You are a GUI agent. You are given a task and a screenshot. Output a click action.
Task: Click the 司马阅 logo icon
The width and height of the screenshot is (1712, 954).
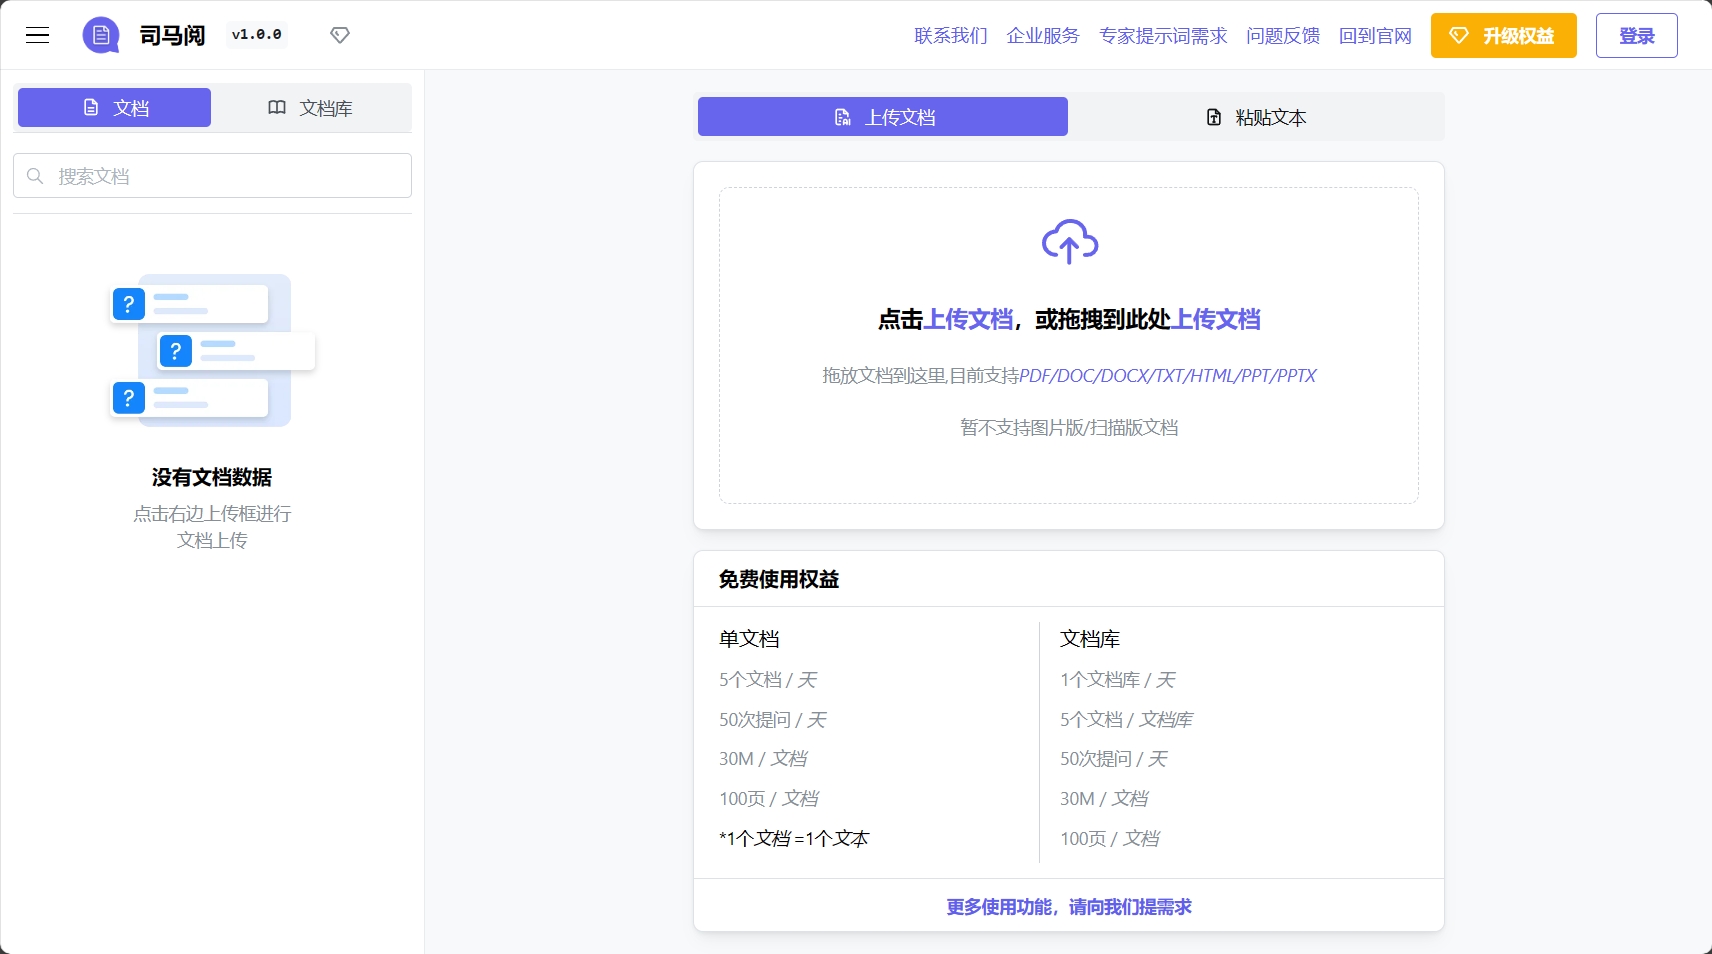click(x=101, y=35)
